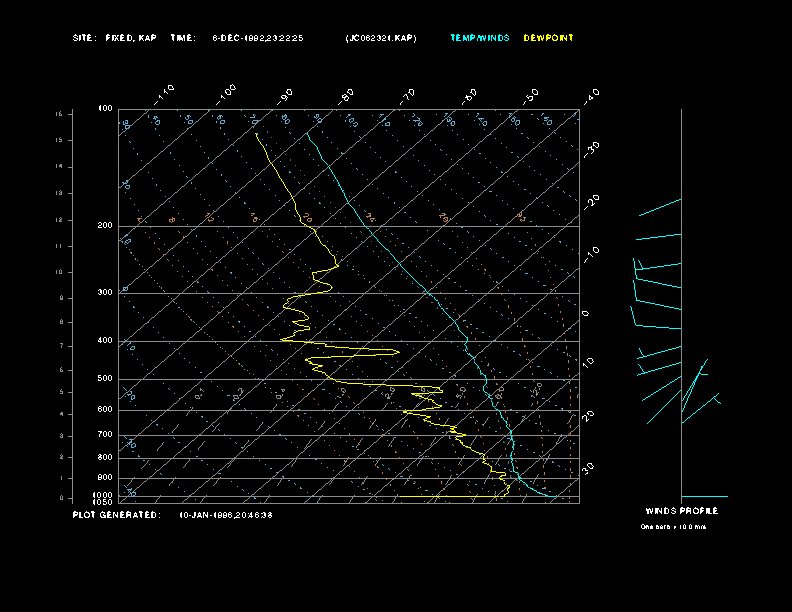Image resolution: width=792 pixels, height=612 pixels.
Task: Click the (JC062321.KAP) file name
Action: 381,38
